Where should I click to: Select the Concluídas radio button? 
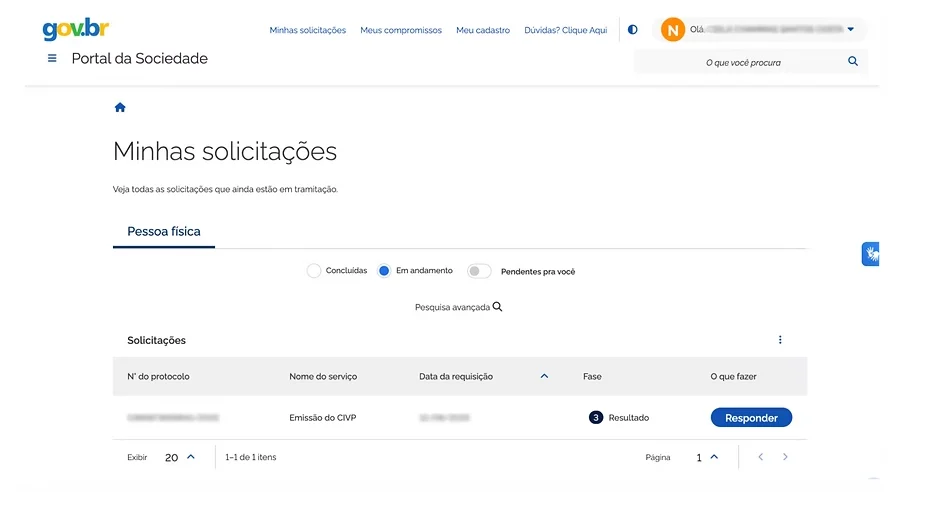[314, 271]
